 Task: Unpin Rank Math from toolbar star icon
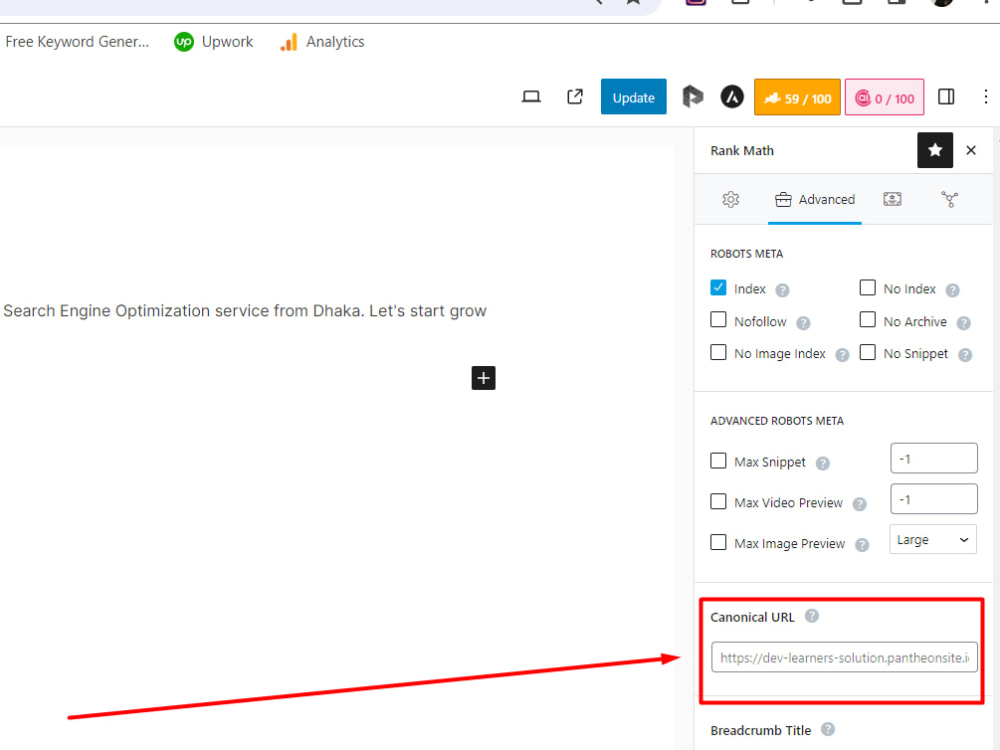click(x=935, y=151)
